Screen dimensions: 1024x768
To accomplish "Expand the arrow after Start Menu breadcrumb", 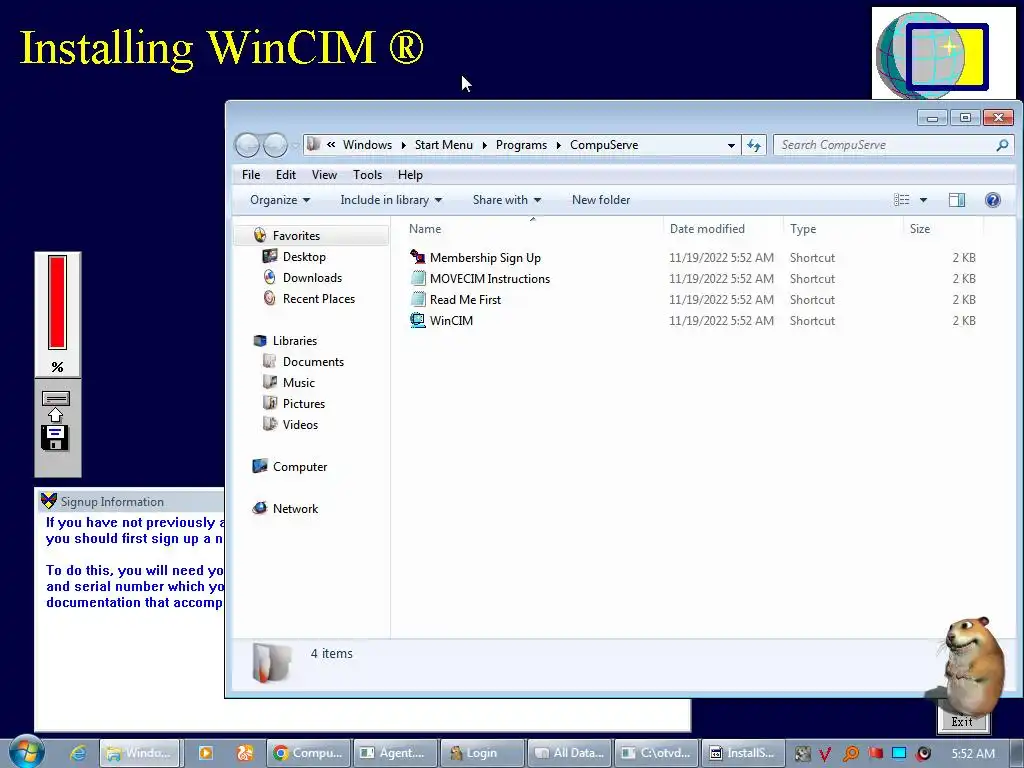I will click(x=485, y=145).
